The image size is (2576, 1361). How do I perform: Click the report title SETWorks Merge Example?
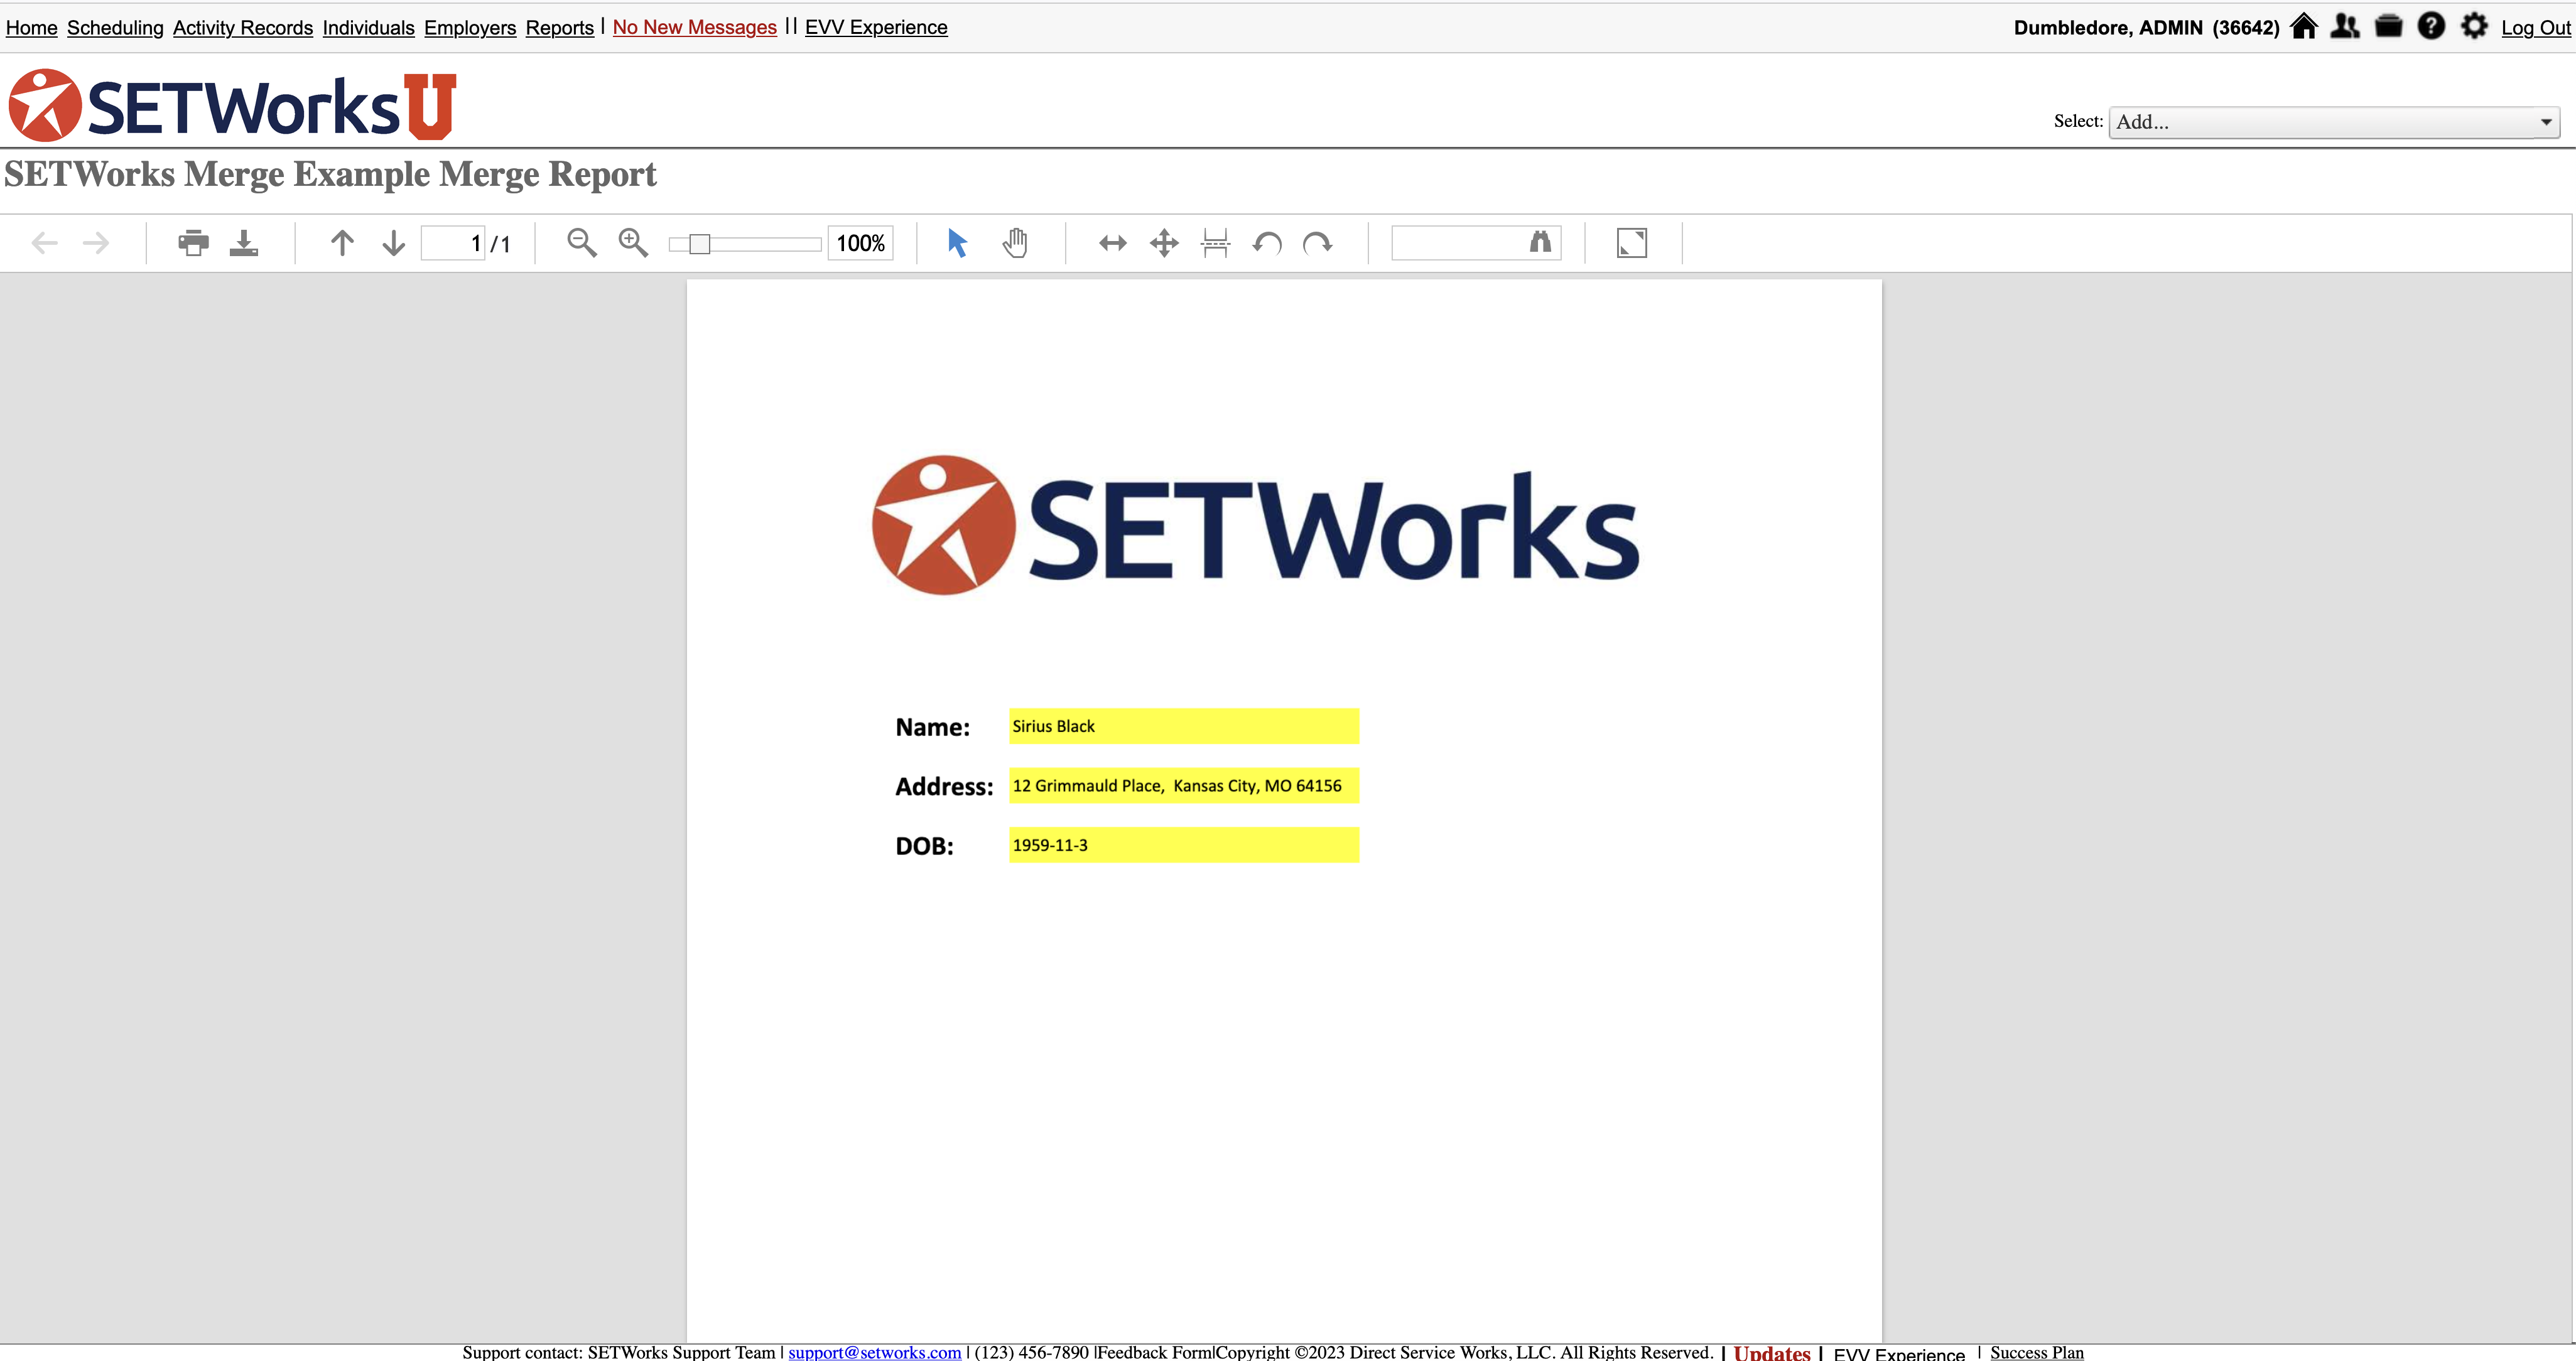[330, 175]
